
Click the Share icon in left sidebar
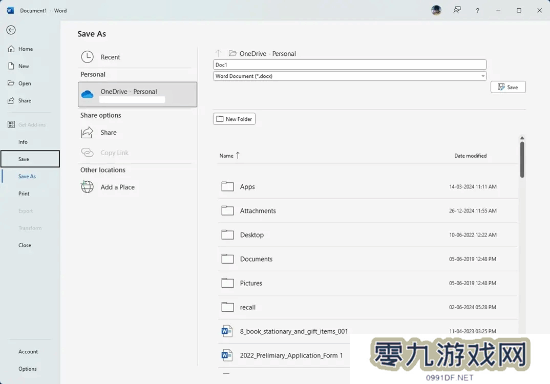coord(11,100)
